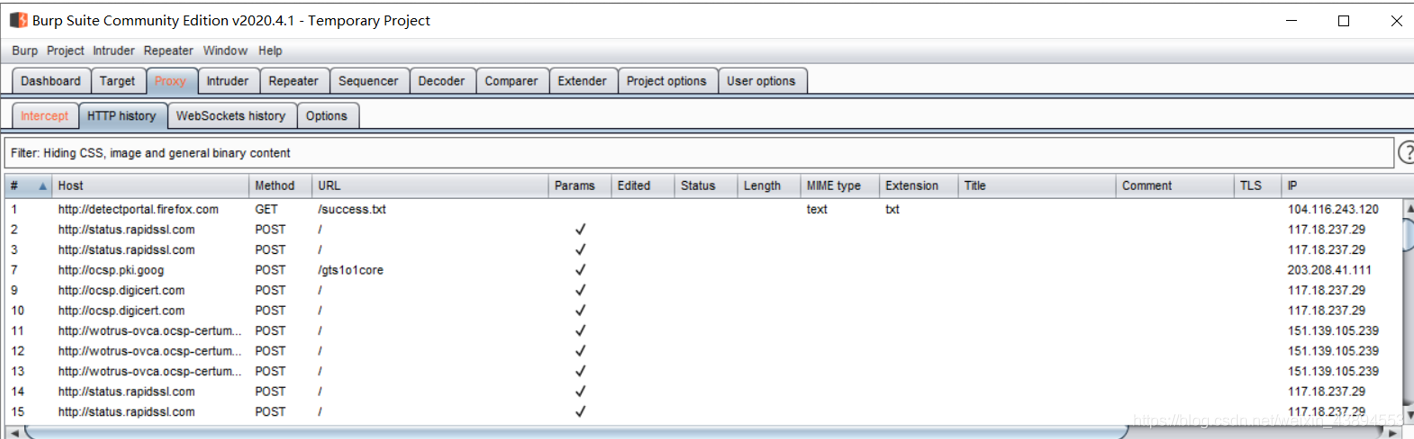The width and height of the screenshot is (1414, 439).
Task: Sort by the Host column header
Action: [x=150, y=186]
